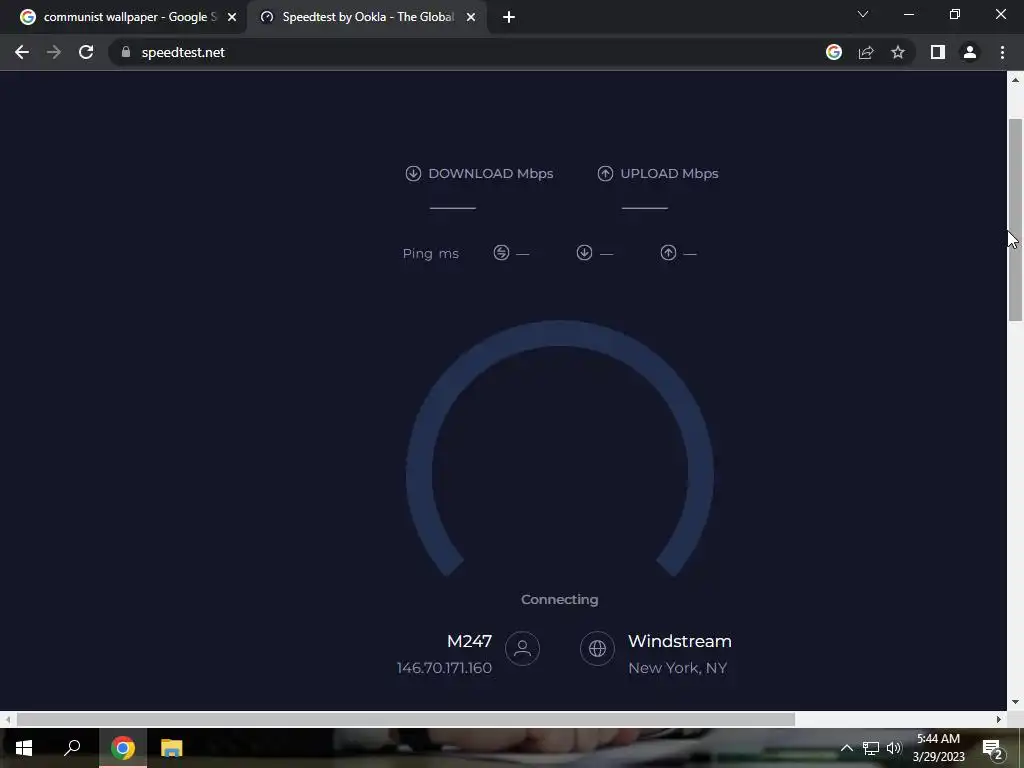Share this page via share icon
Viewport: 1024px width, 768px height.
[x=866, y=52]
